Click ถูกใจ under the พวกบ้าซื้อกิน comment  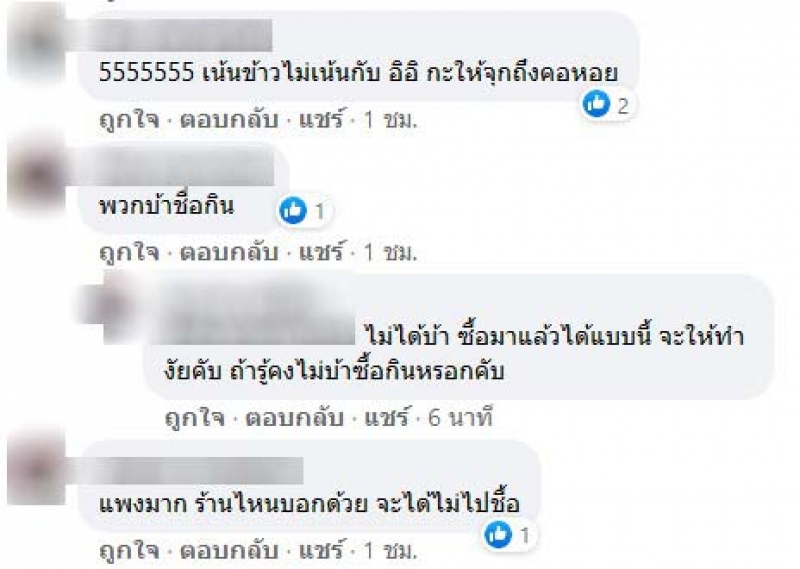(130, 253)
